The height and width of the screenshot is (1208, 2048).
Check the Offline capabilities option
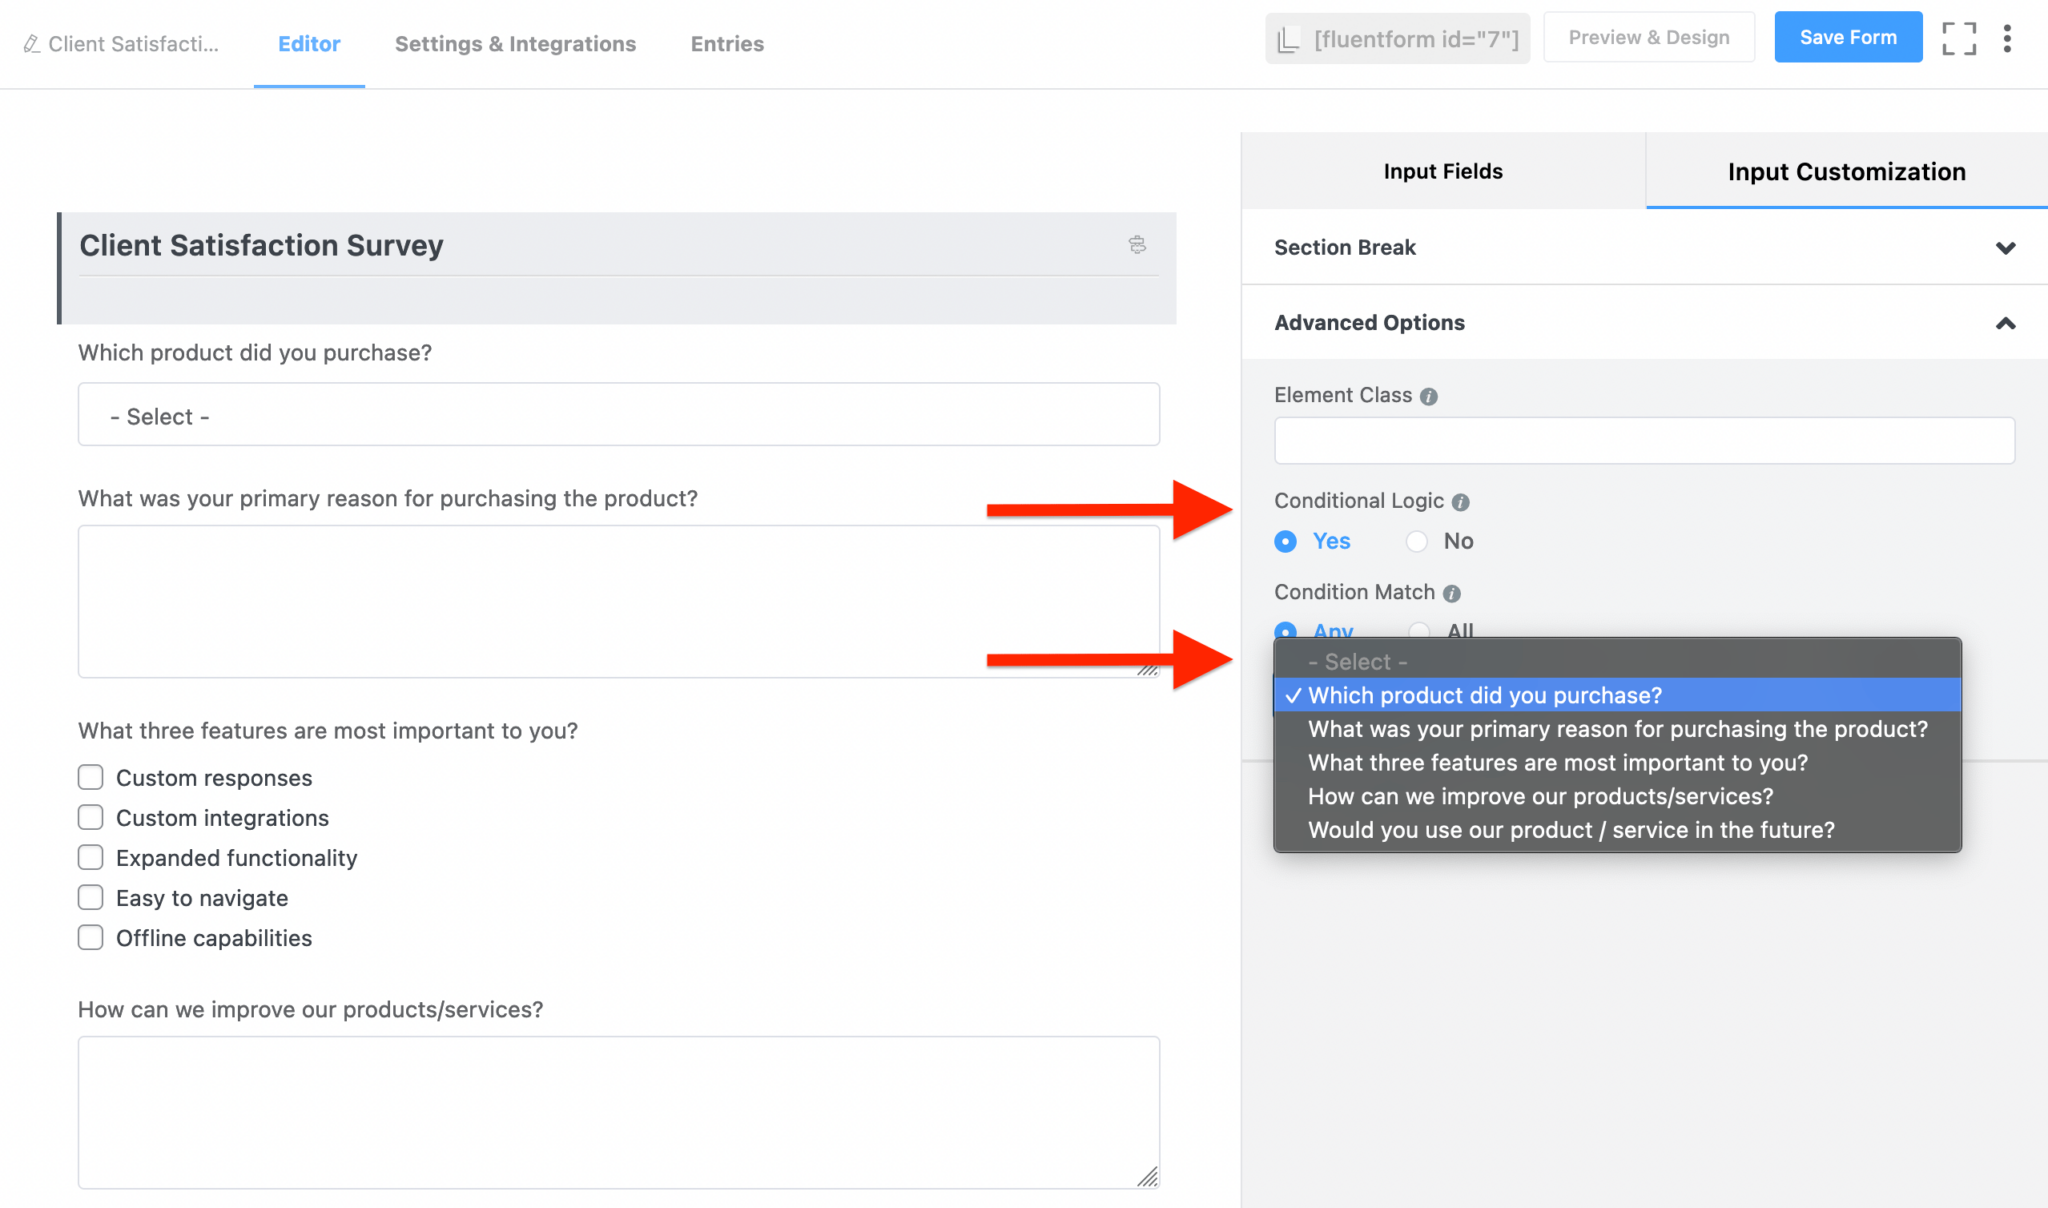[x=90, y=937]
